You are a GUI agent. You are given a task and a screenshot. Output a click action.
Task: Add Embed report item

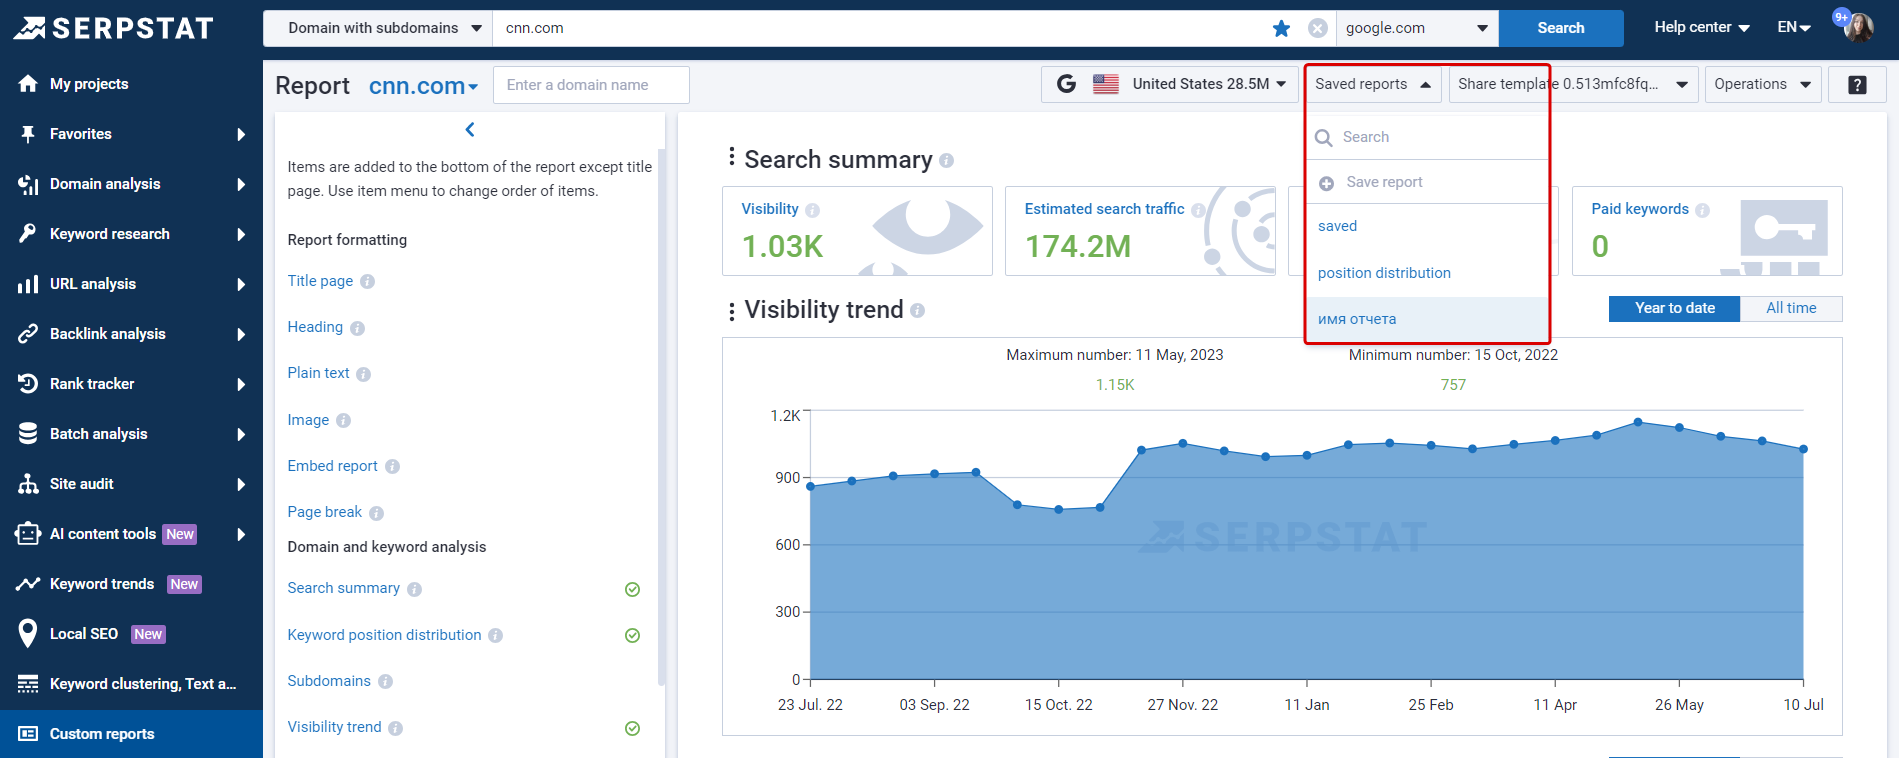332,466
